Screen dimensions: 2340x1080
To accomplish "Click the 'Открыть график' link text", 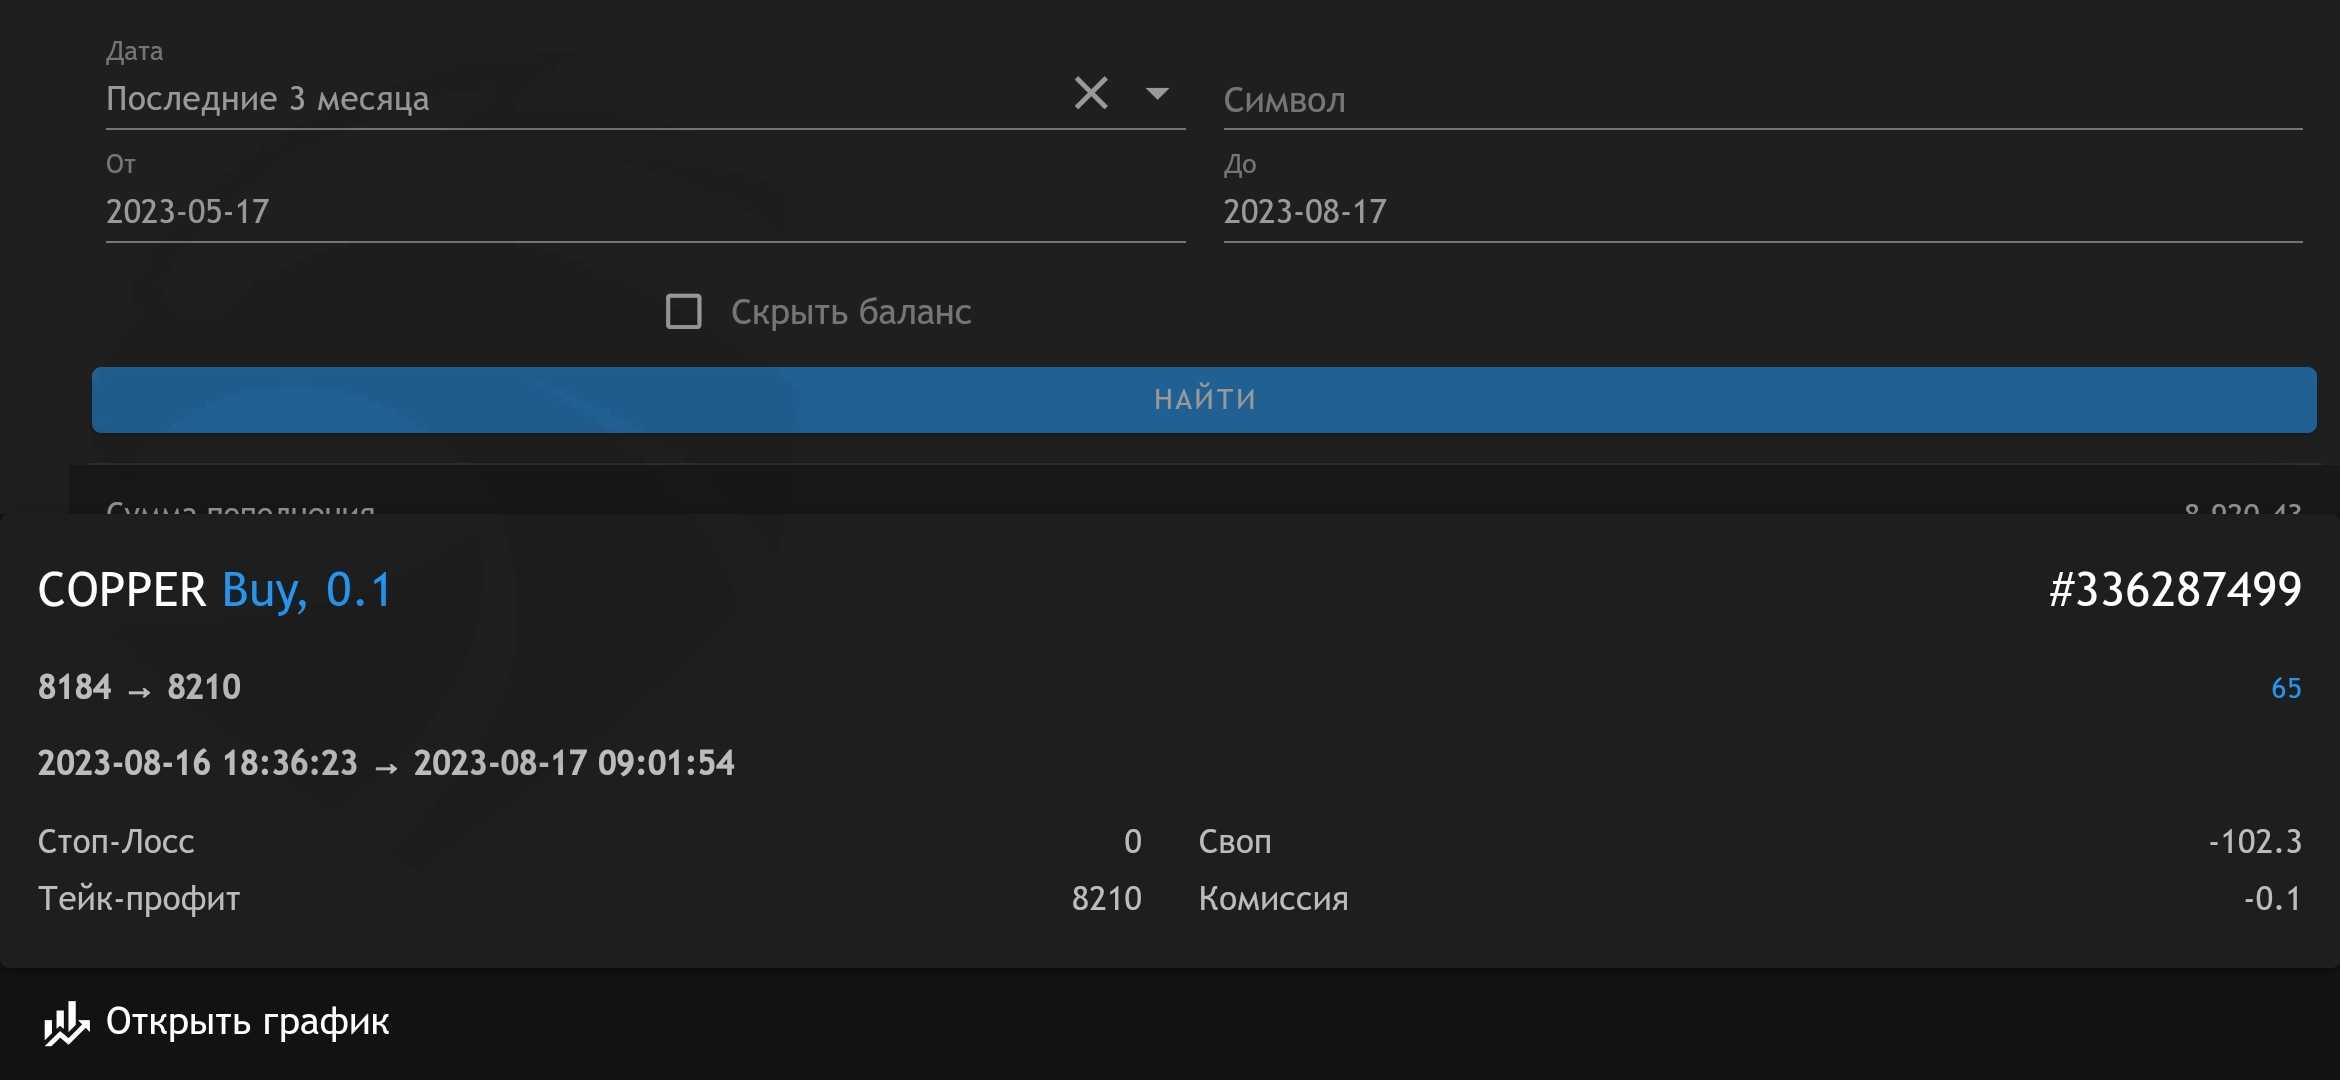I will point(247,1022).
